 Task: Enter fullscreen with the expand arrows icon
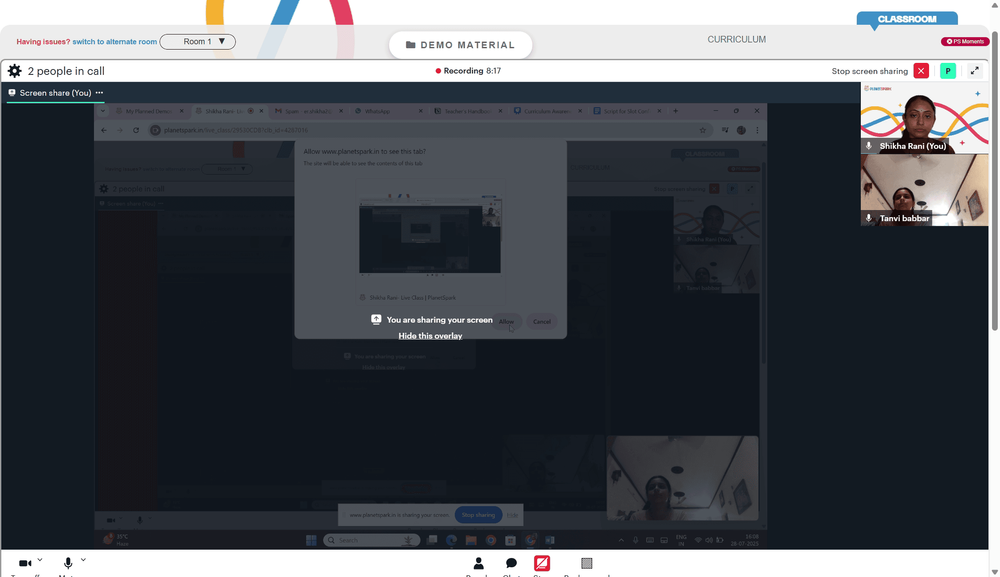(x=974, y=71)
